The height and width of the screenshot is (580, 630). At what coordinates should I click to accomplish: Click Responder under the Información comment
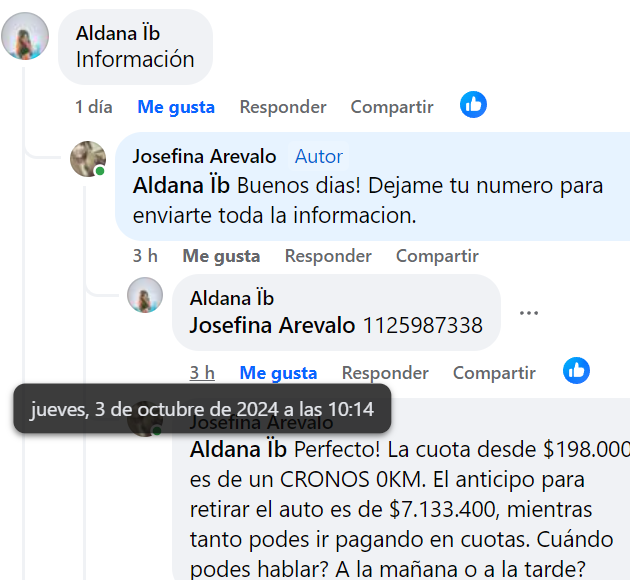(x=283, y=107)
